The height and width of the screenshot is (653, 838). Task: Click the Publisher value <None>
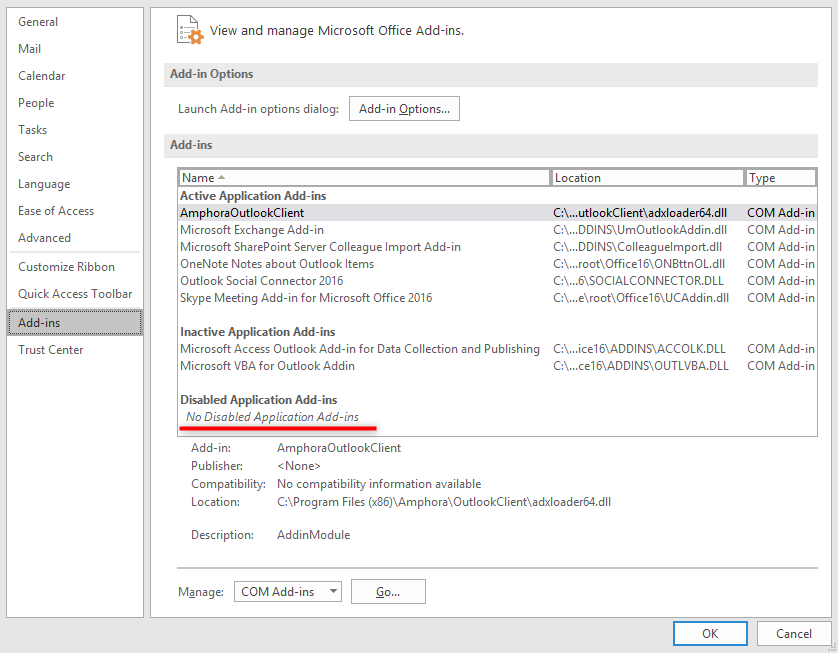[299, 466]
